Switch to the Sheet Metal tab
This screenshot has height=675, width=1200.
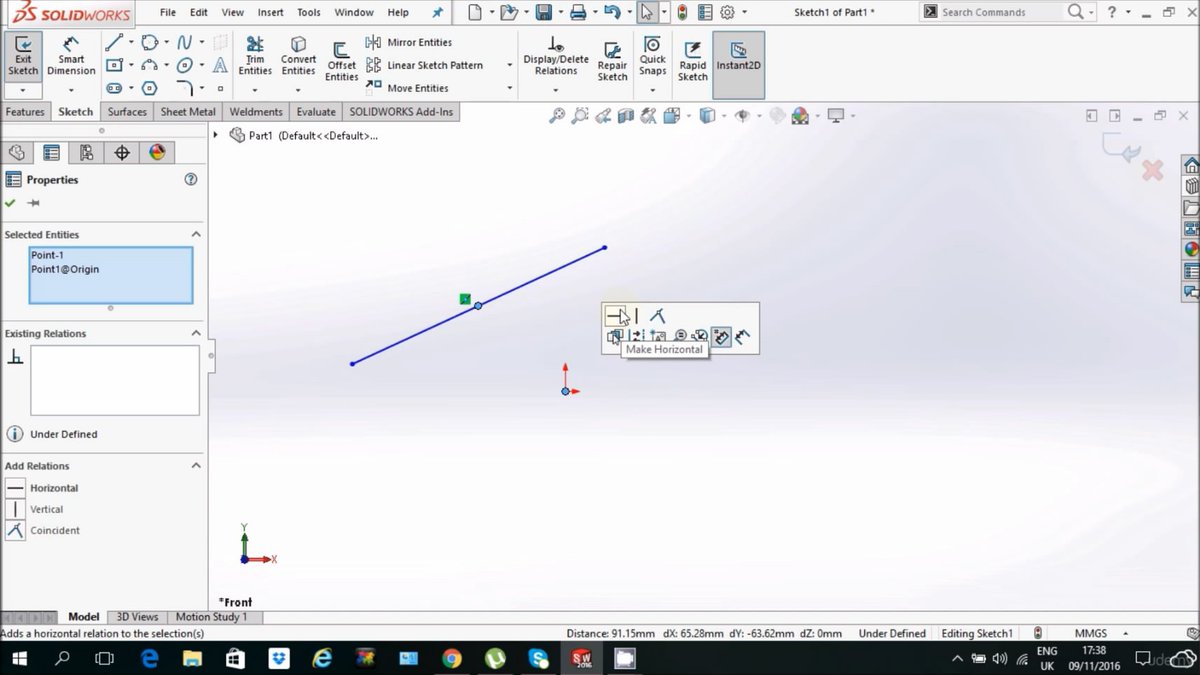(x=188, y=112)
